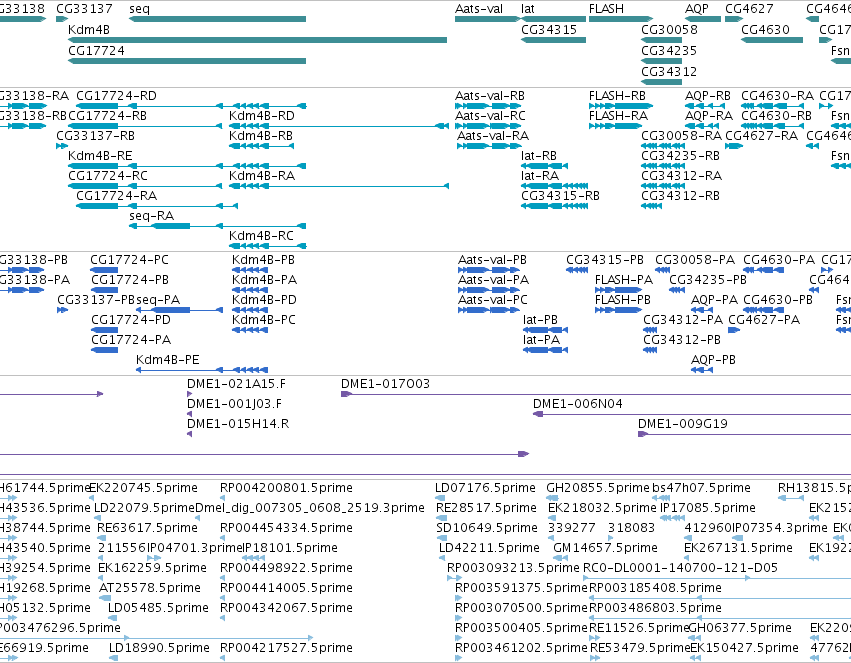Open protein seq-PA
Screen dimensions: 851x663
coord(179,310)
